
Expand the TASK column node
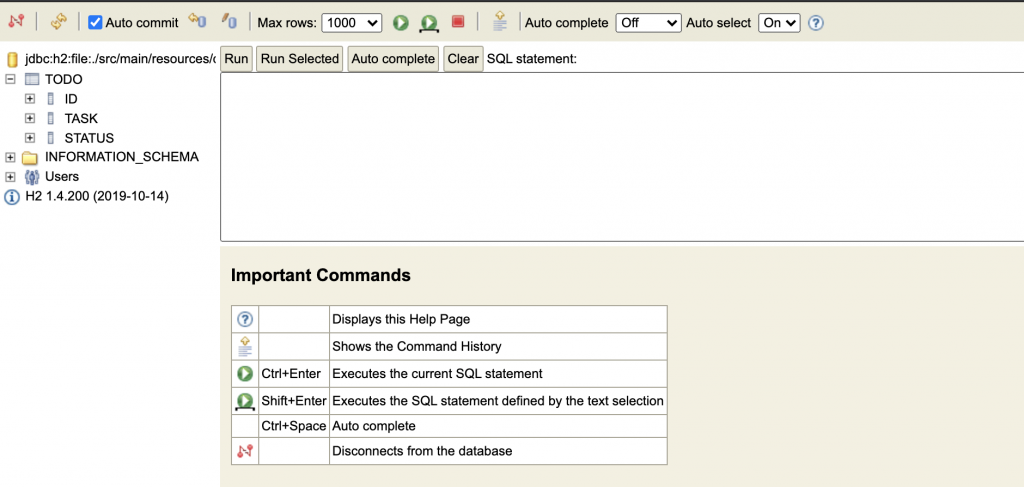click(x=29, y=118)
